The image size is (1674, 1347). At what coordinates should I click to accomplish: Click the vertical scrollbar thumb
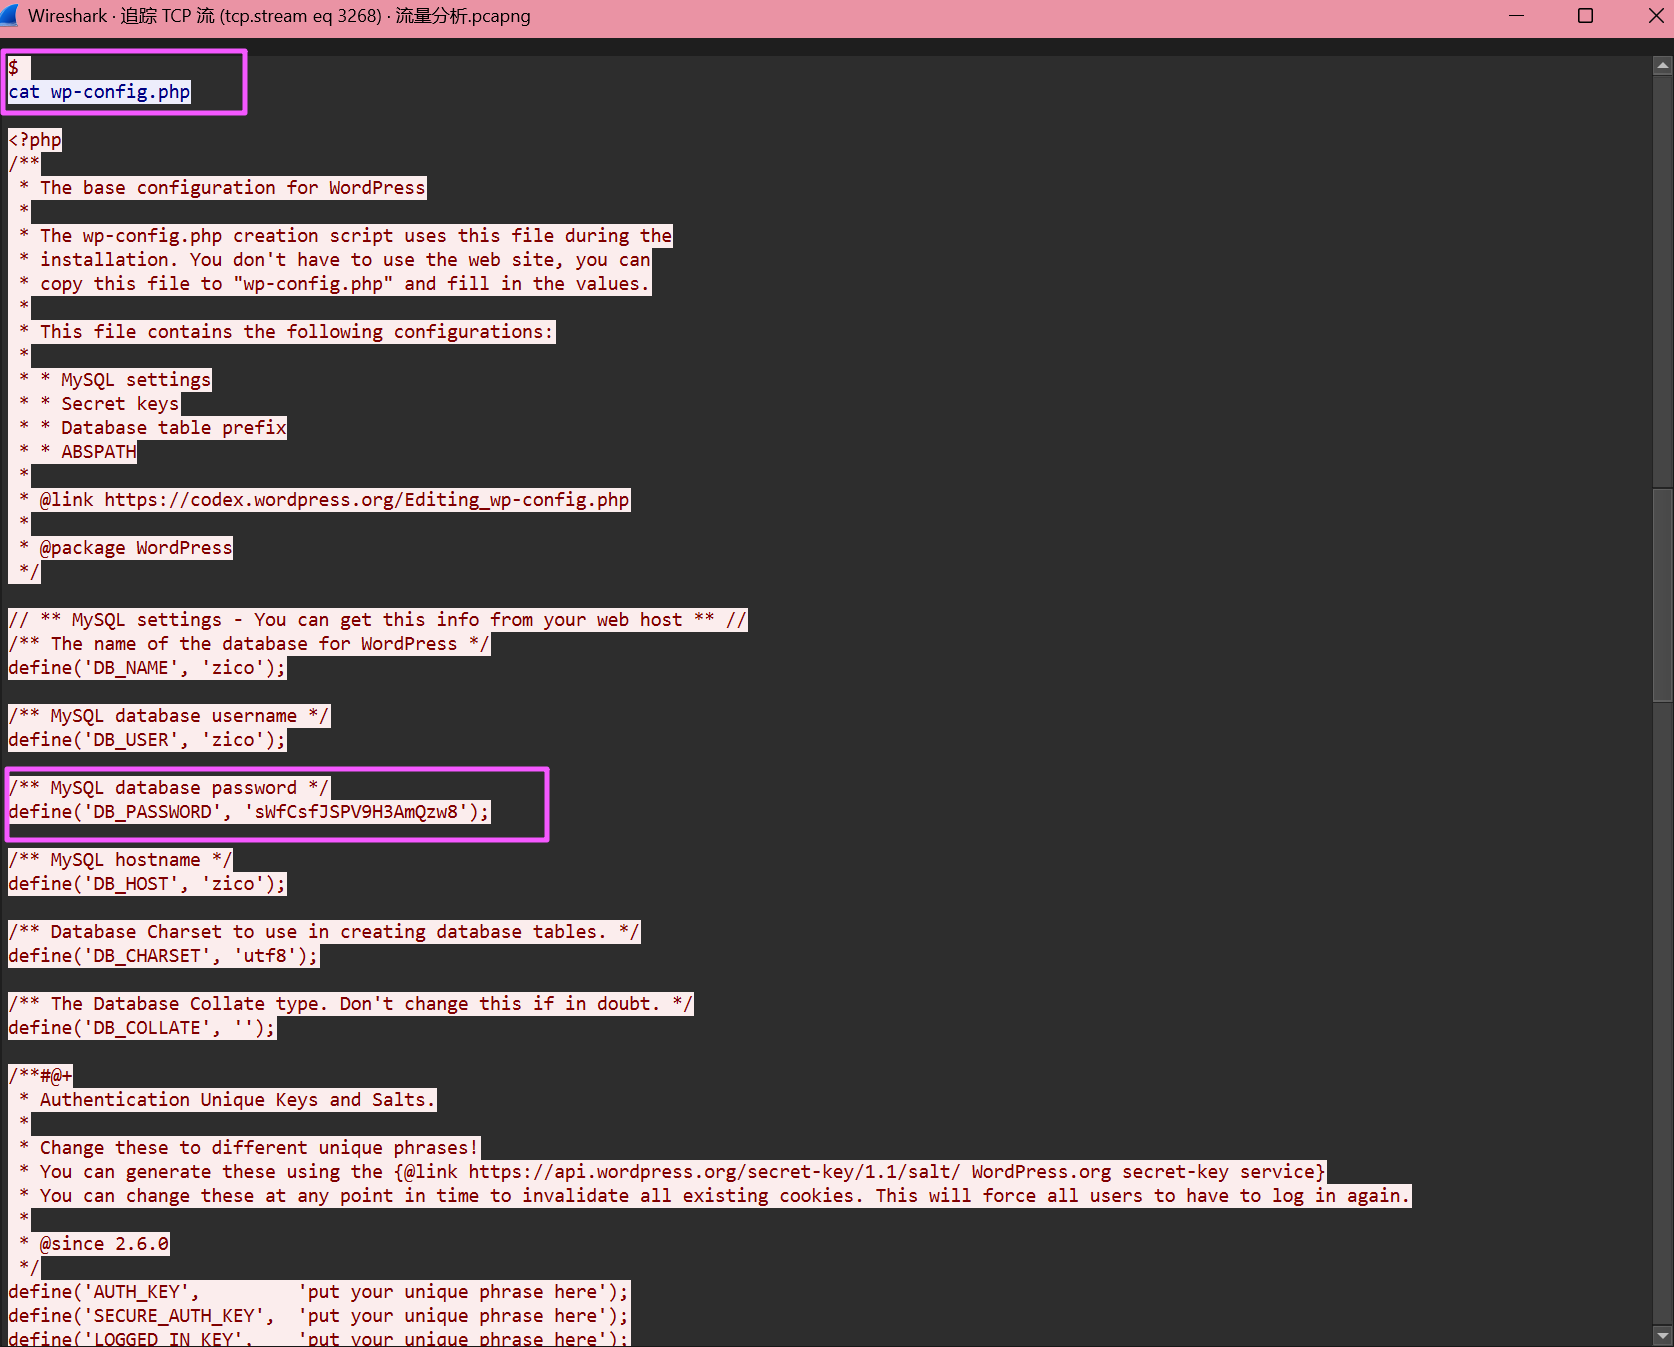[x=1663, y=595]
